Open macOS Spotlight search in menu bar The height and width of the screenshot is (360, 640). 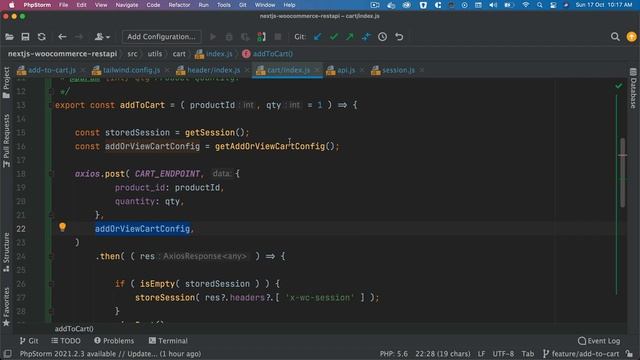540,5
